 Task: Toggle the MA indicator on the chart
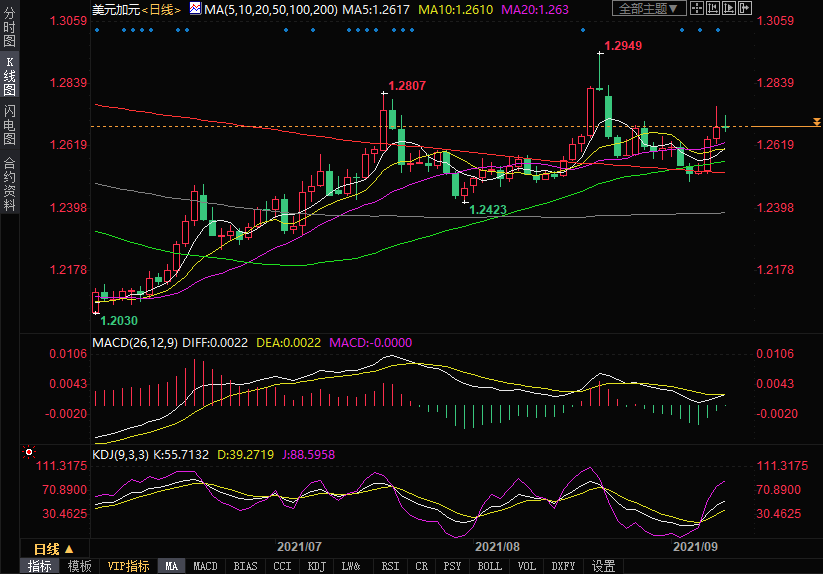point(172,566)
